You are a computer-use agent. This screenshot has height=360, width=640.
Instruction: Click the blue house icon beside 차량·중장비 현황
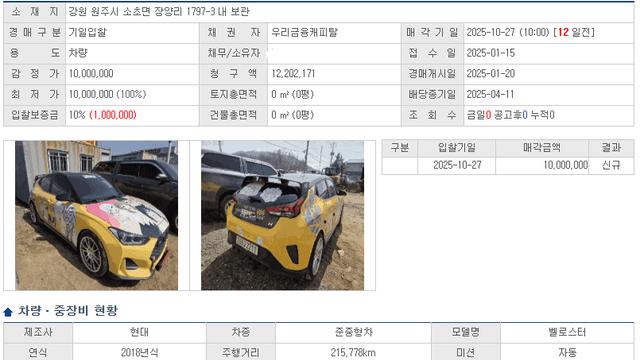[8, 312]
